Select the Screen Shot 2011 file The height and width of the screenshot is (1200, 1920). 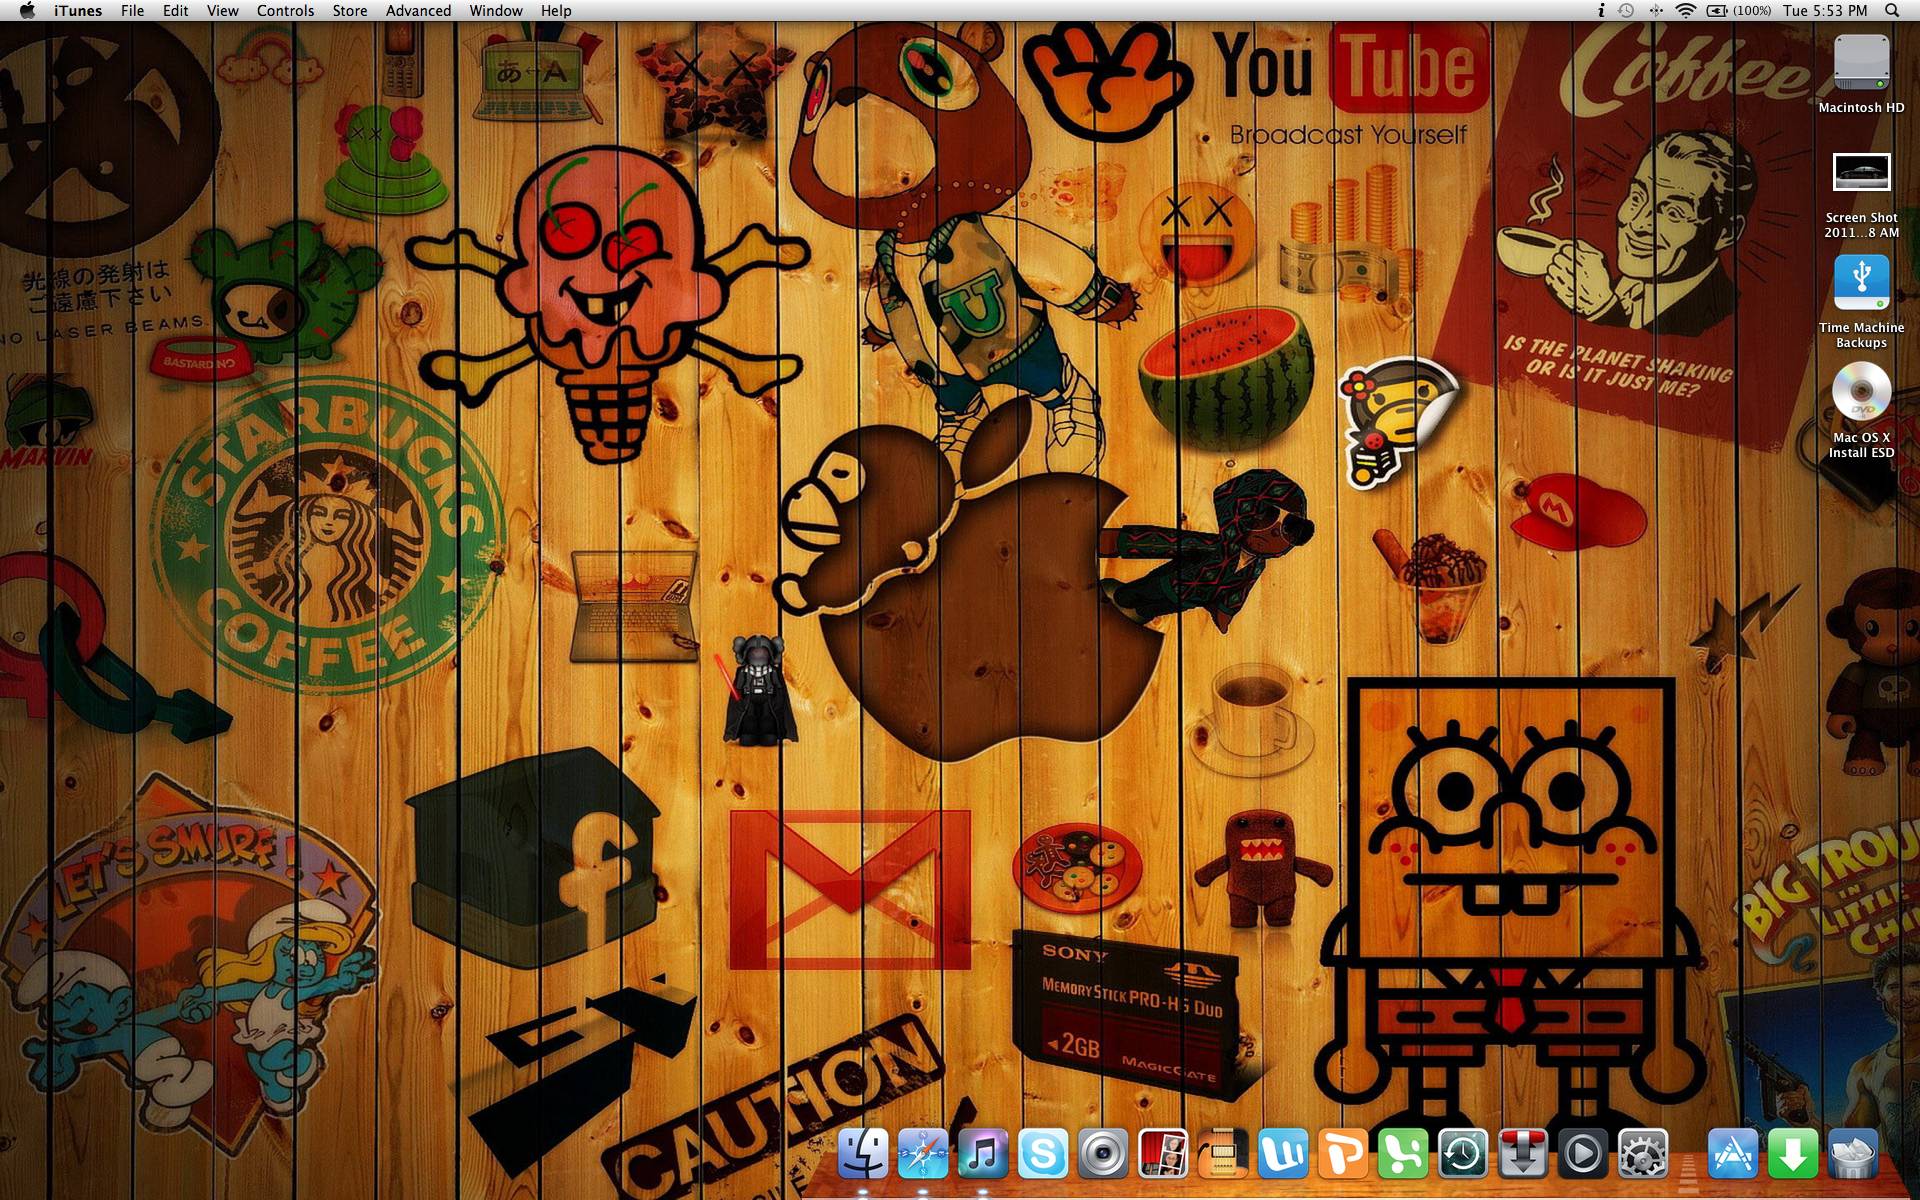1861,195
